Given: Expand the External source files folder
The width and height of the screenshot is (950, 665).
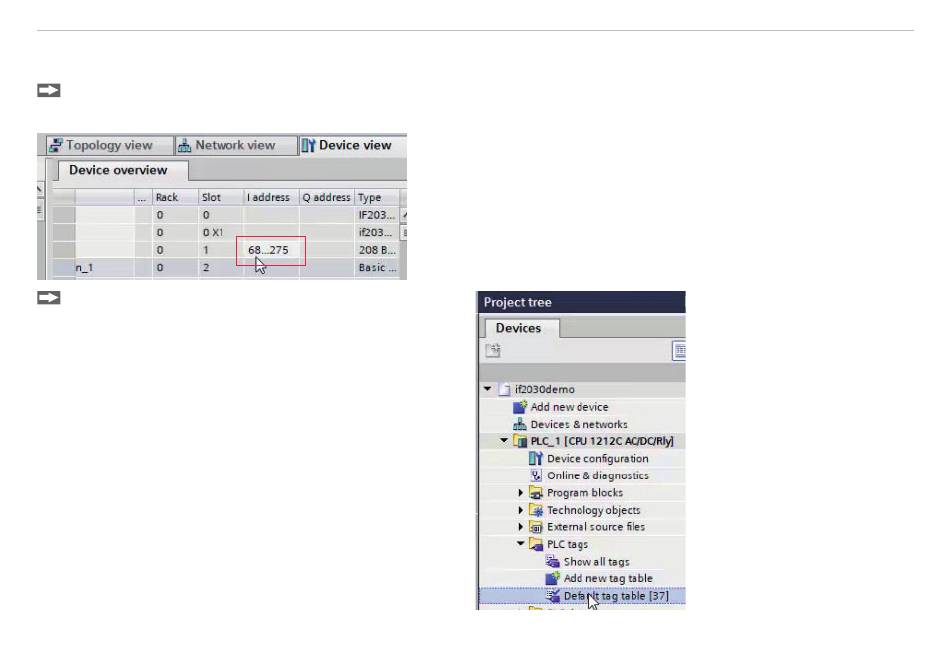Looking at the screenshot, I should click(x=521, y=527).
